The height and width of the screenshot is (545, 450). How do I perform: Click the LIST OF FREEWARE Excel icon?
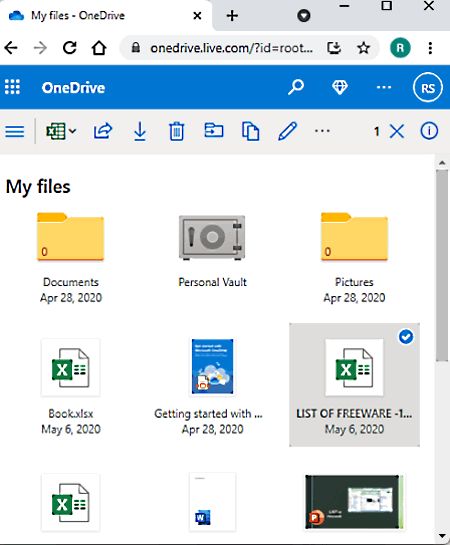point(354,368)
